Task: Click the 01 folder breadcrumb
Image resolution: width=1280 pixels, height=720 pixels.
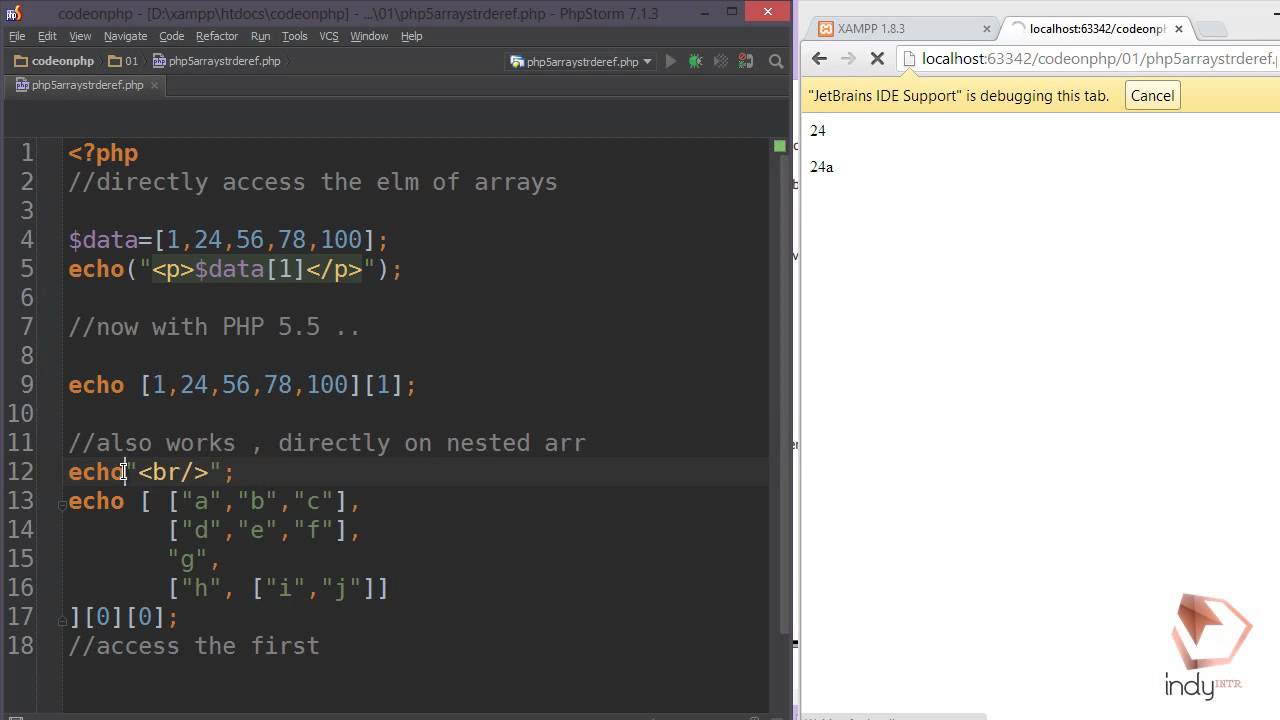Action: (x=123, y=61)
